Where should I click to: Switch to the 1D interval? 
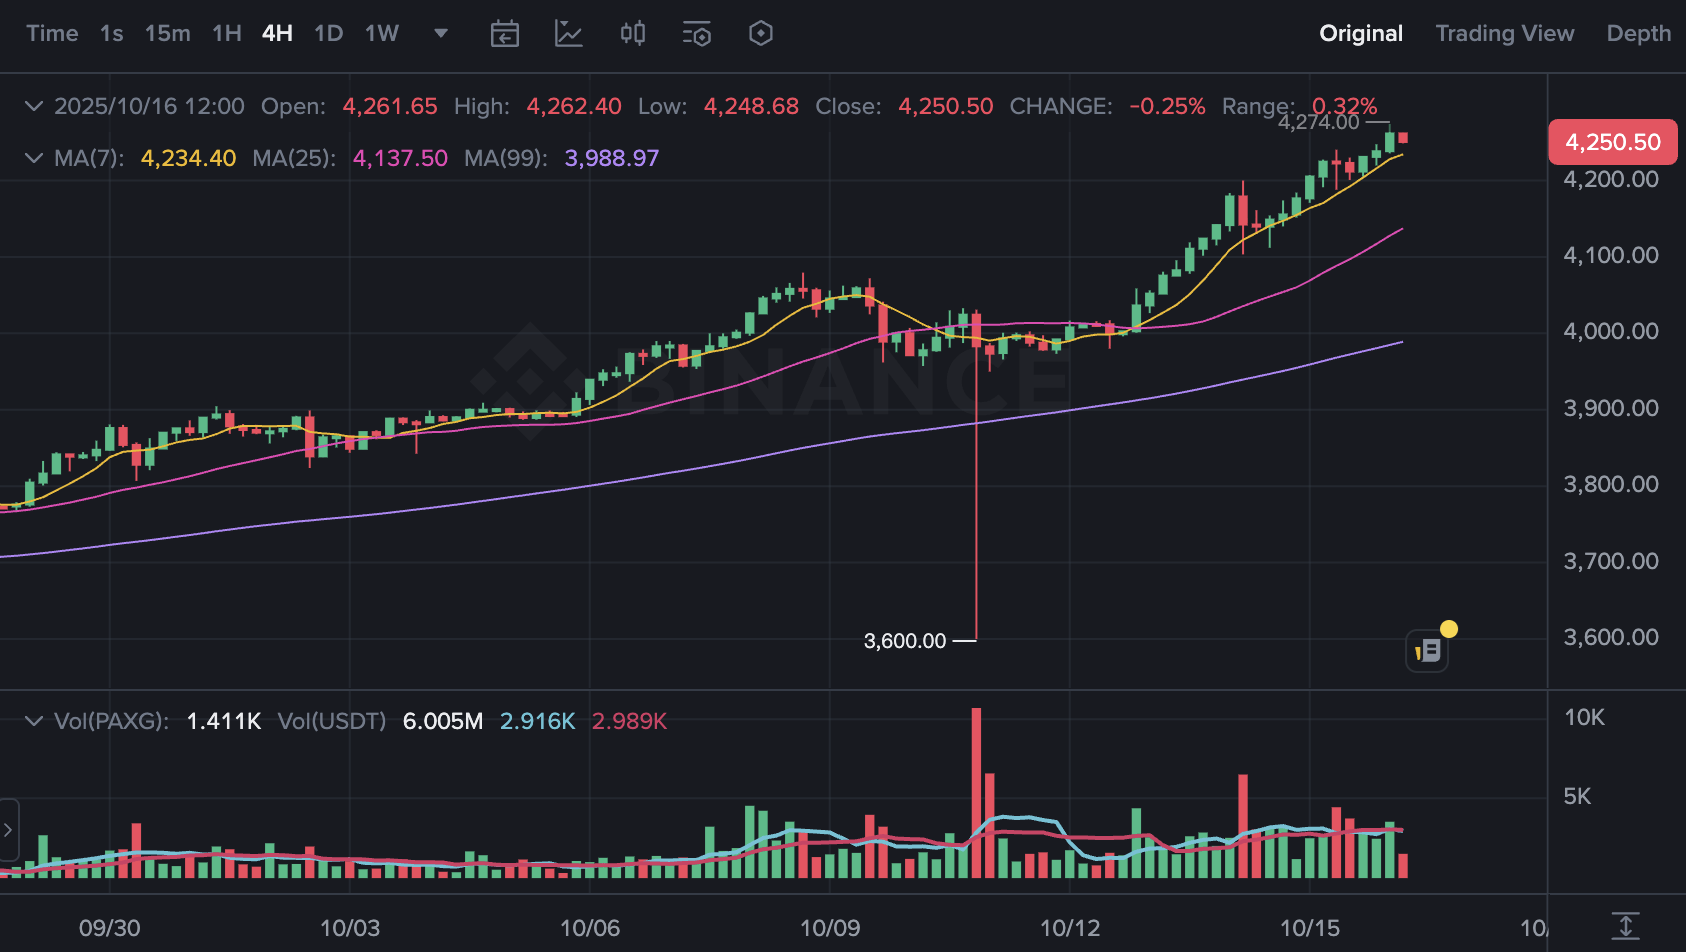pos(329,34)
